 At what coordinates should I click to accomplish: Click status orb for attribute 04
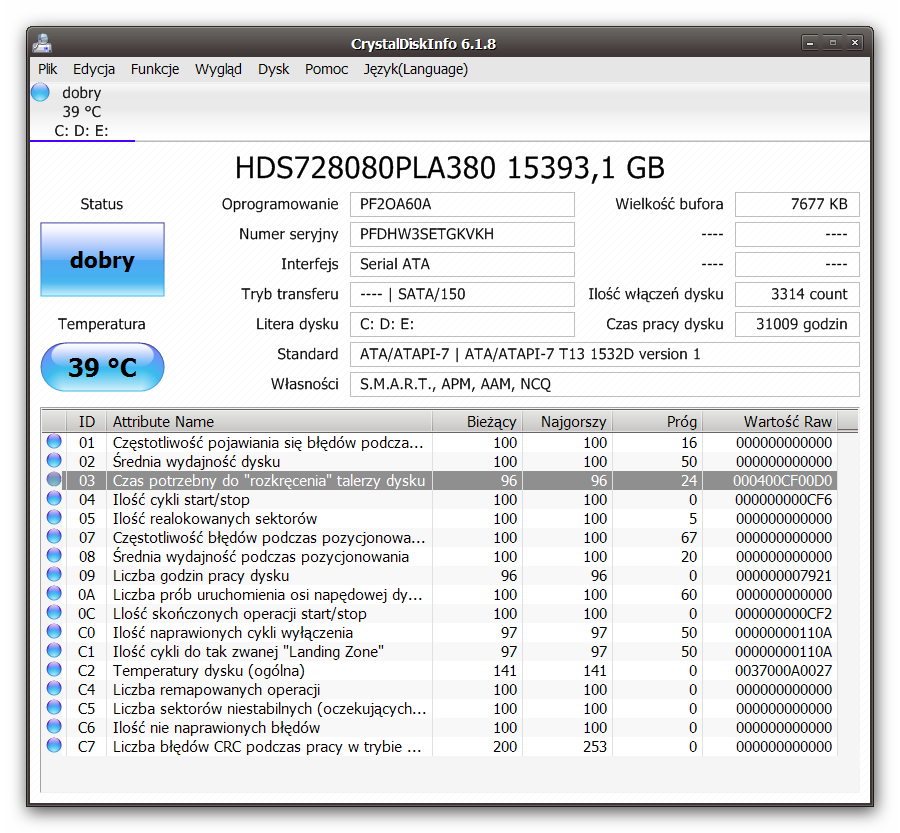tap(54, 498)
